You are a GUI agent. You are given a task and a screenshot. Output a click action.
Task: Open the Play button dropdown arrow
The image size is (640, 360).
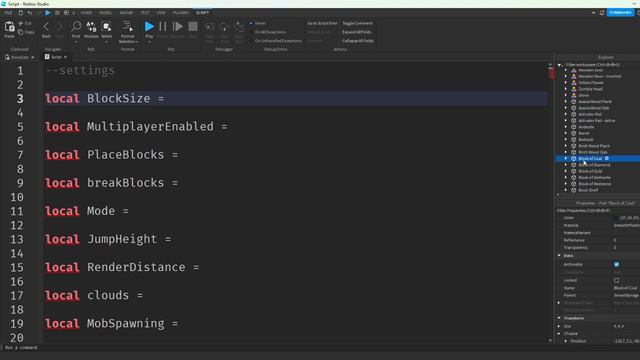149,42
